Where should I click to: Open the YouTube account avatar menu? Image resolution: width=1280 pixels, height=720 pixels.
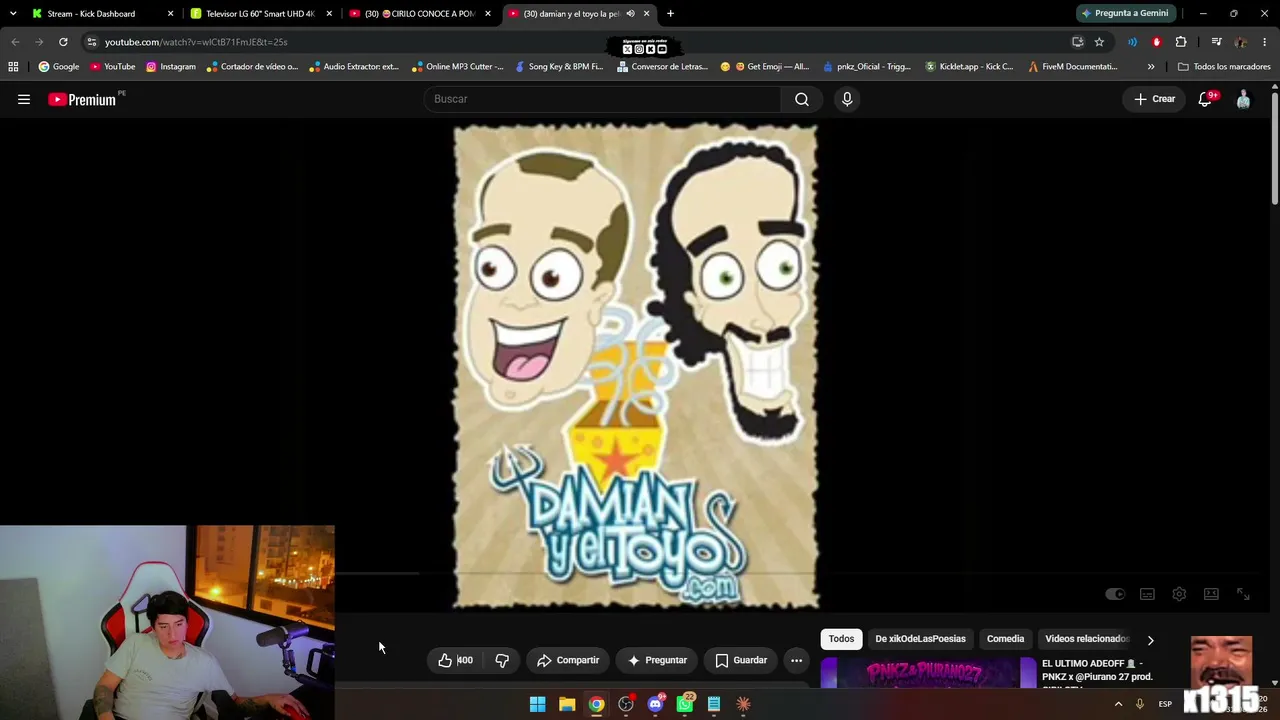click(1243, 99)
